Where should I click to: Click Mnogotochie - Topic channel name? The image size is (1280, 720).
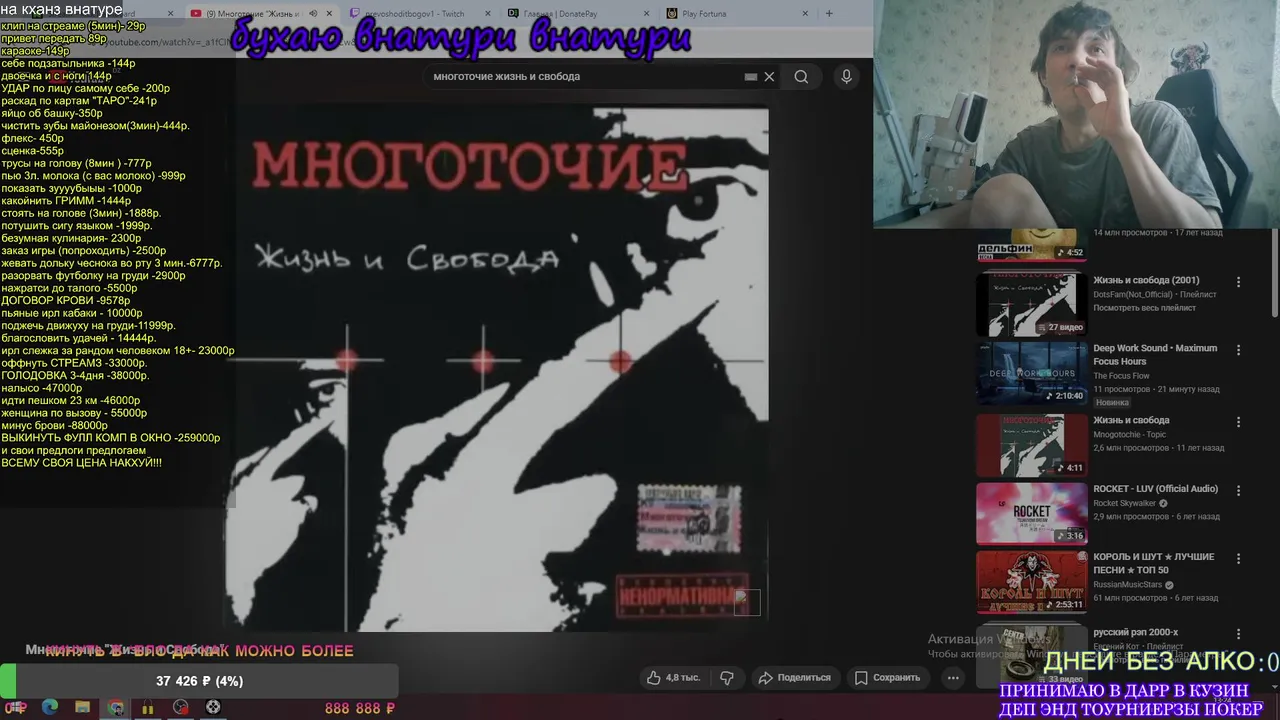[1131, 434]
